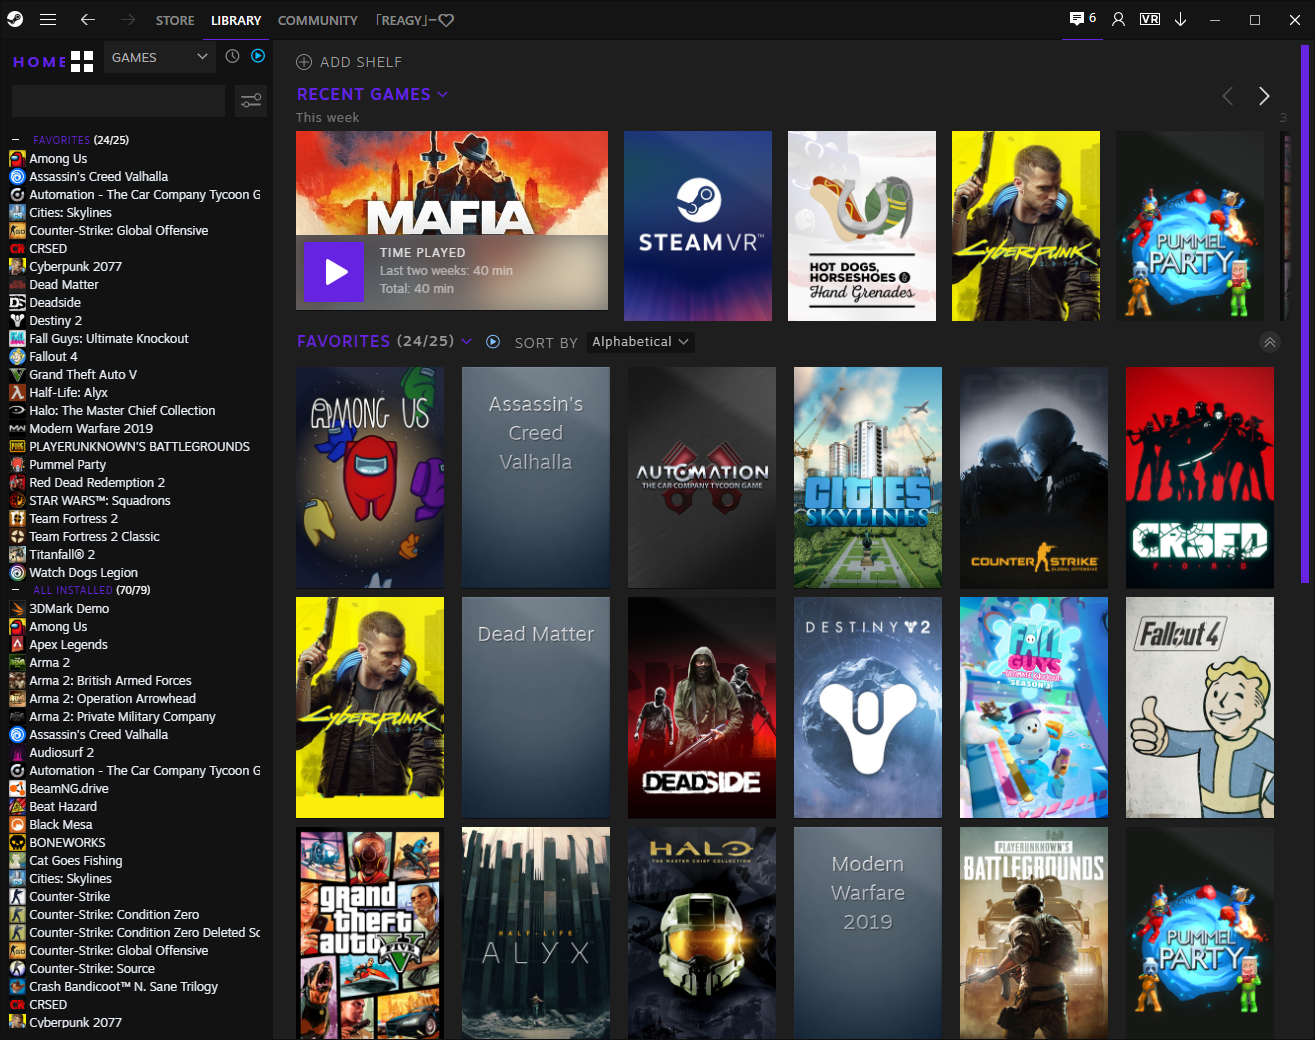
Task: Open Among Us cover in Favorites
Action: (370, 477)
